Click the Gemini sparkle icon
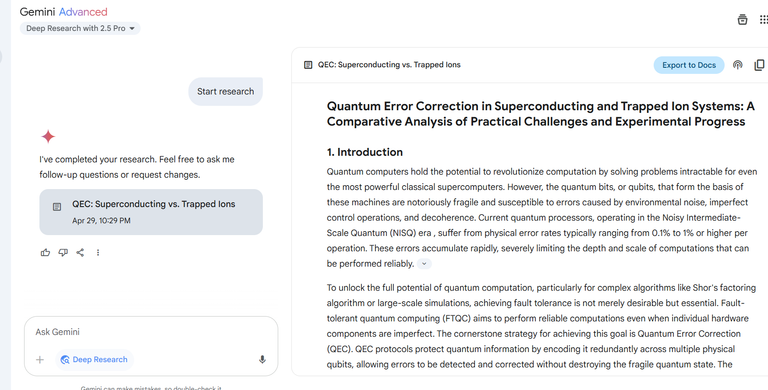 coord(48,136)
